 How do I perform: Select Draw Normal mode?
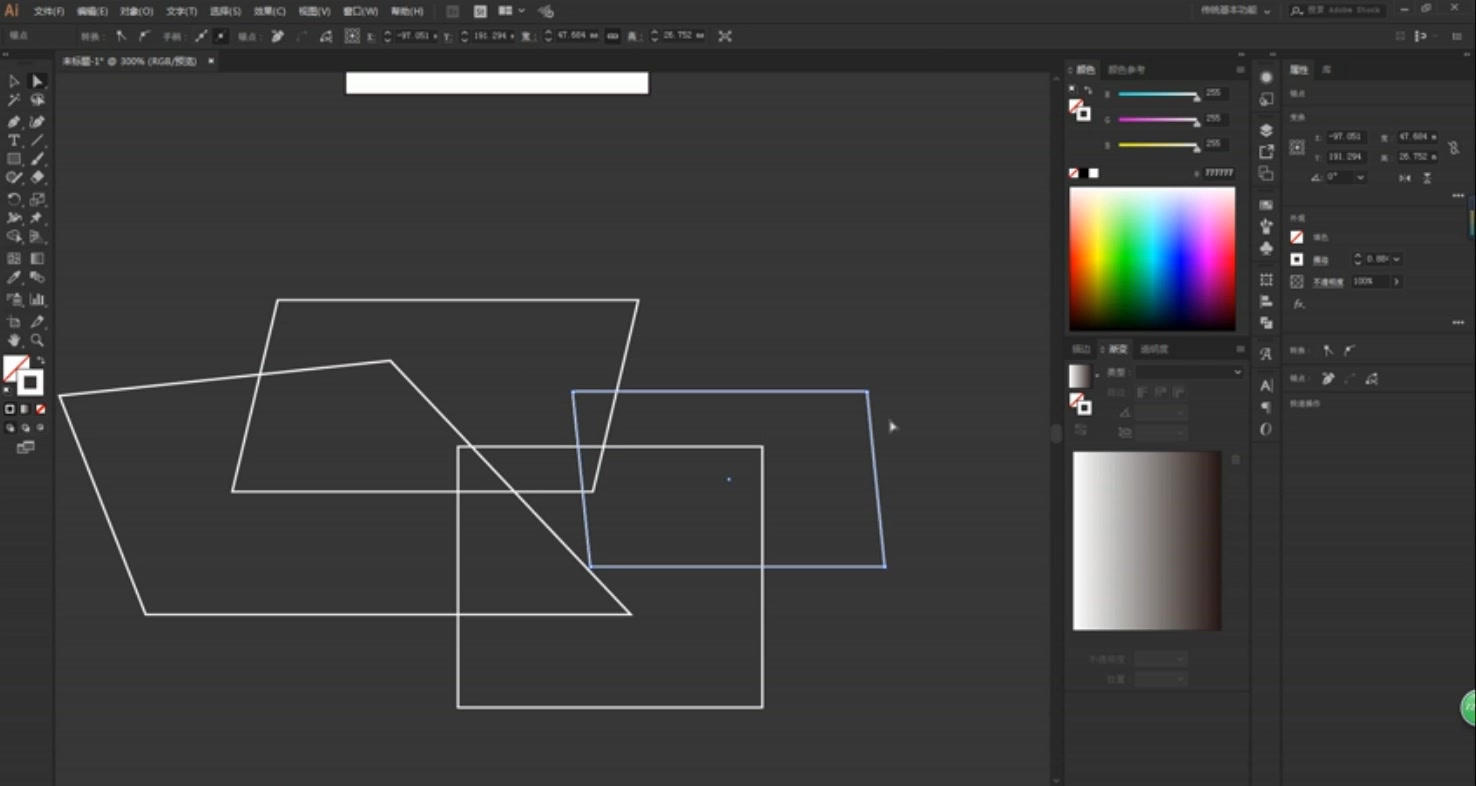click(10, 427)
